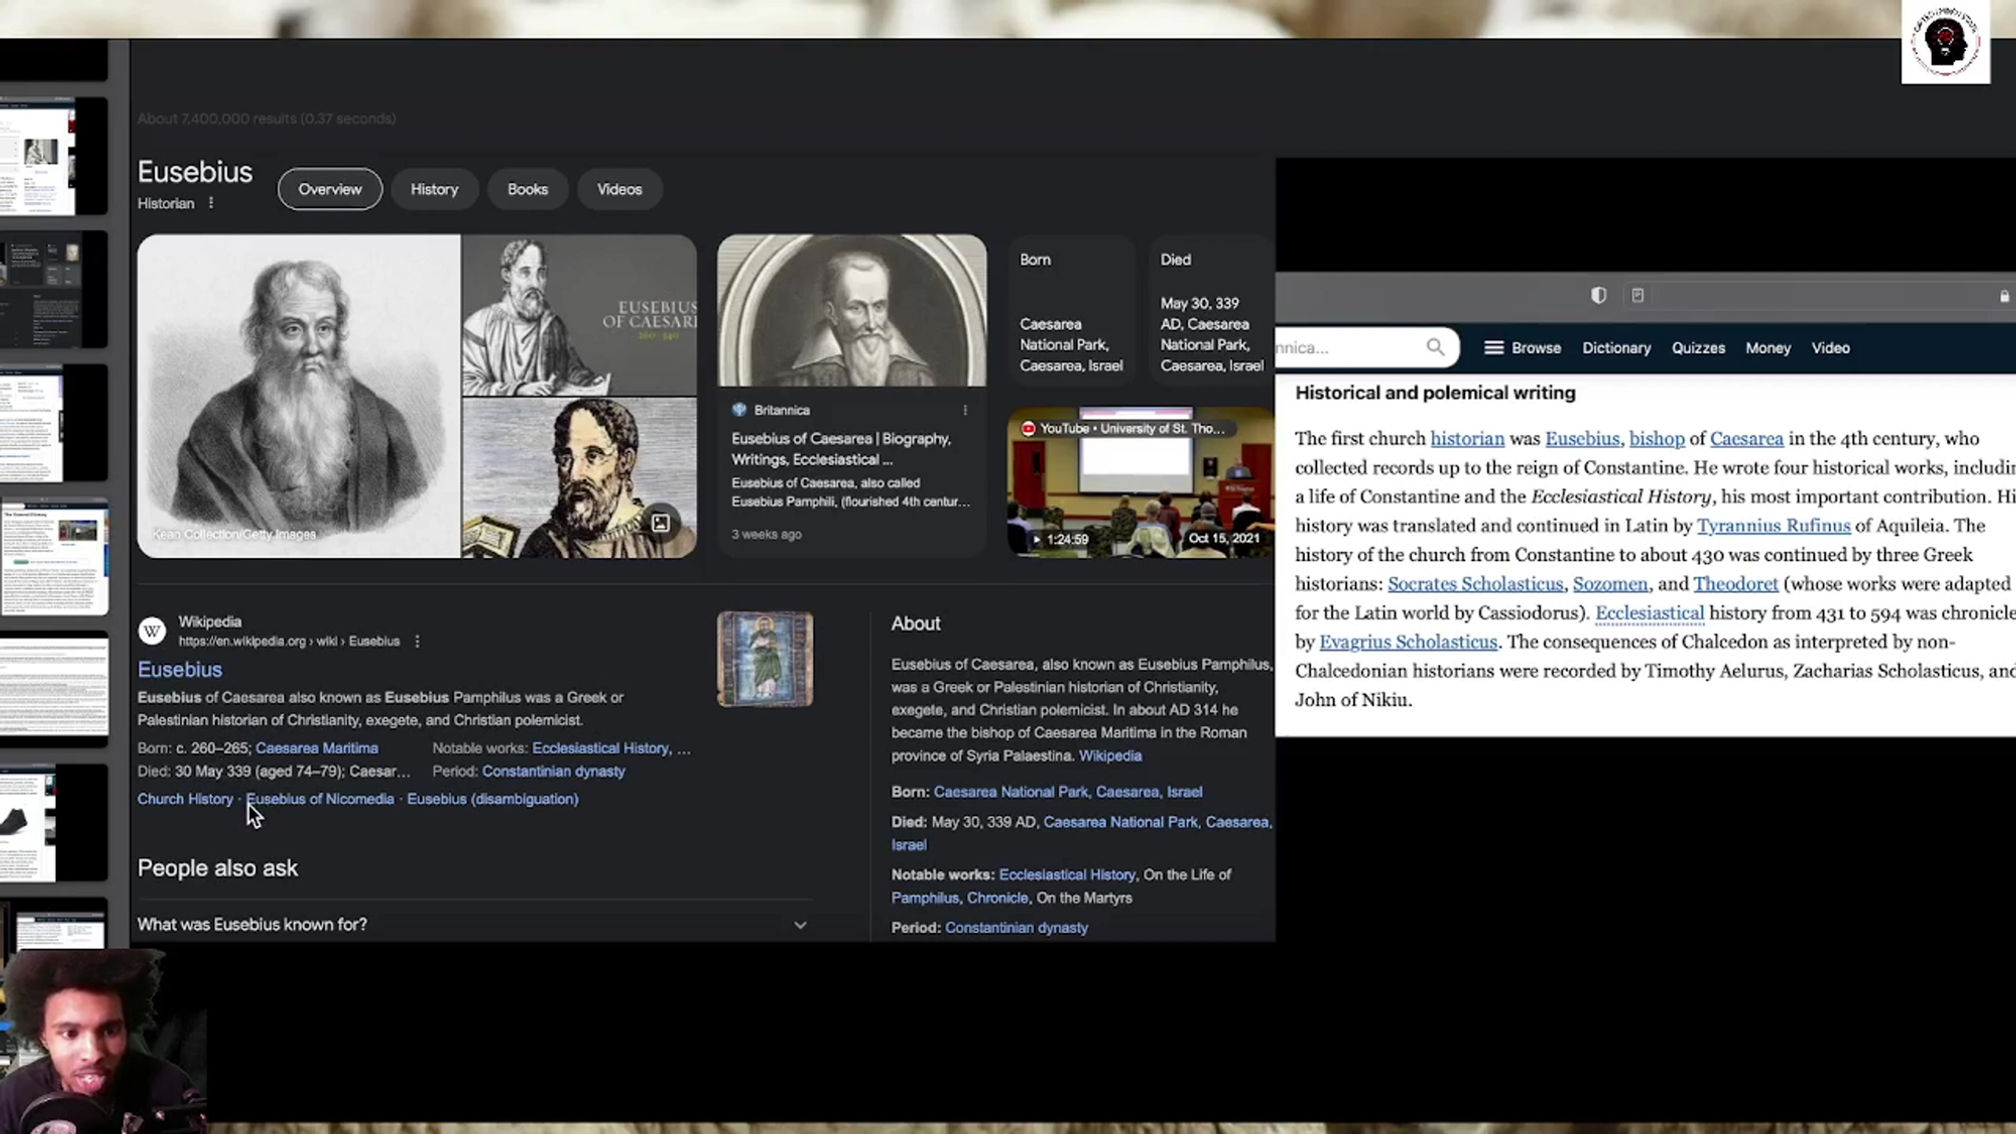The height and width of the screenshot is (1134, 2016).
Task: Open the Britannica Browse hamburger menu icon
Action: tap(1494, 348)
